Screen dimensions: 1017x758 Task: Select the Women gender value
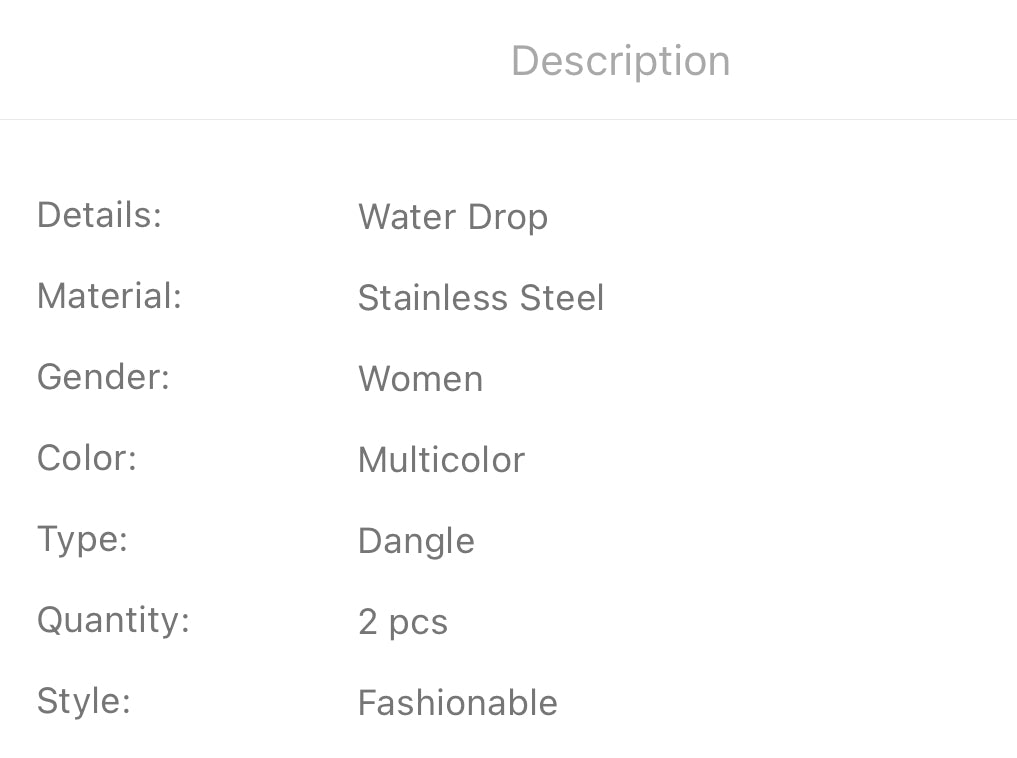[420, 379]
